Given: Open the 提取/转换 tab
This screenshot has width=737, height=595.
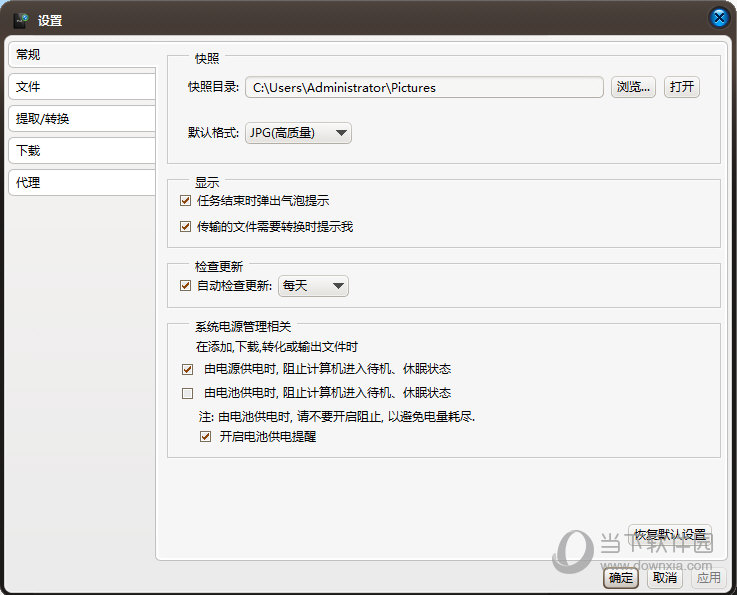Looking at the screenshot, I should pos(81,118).
